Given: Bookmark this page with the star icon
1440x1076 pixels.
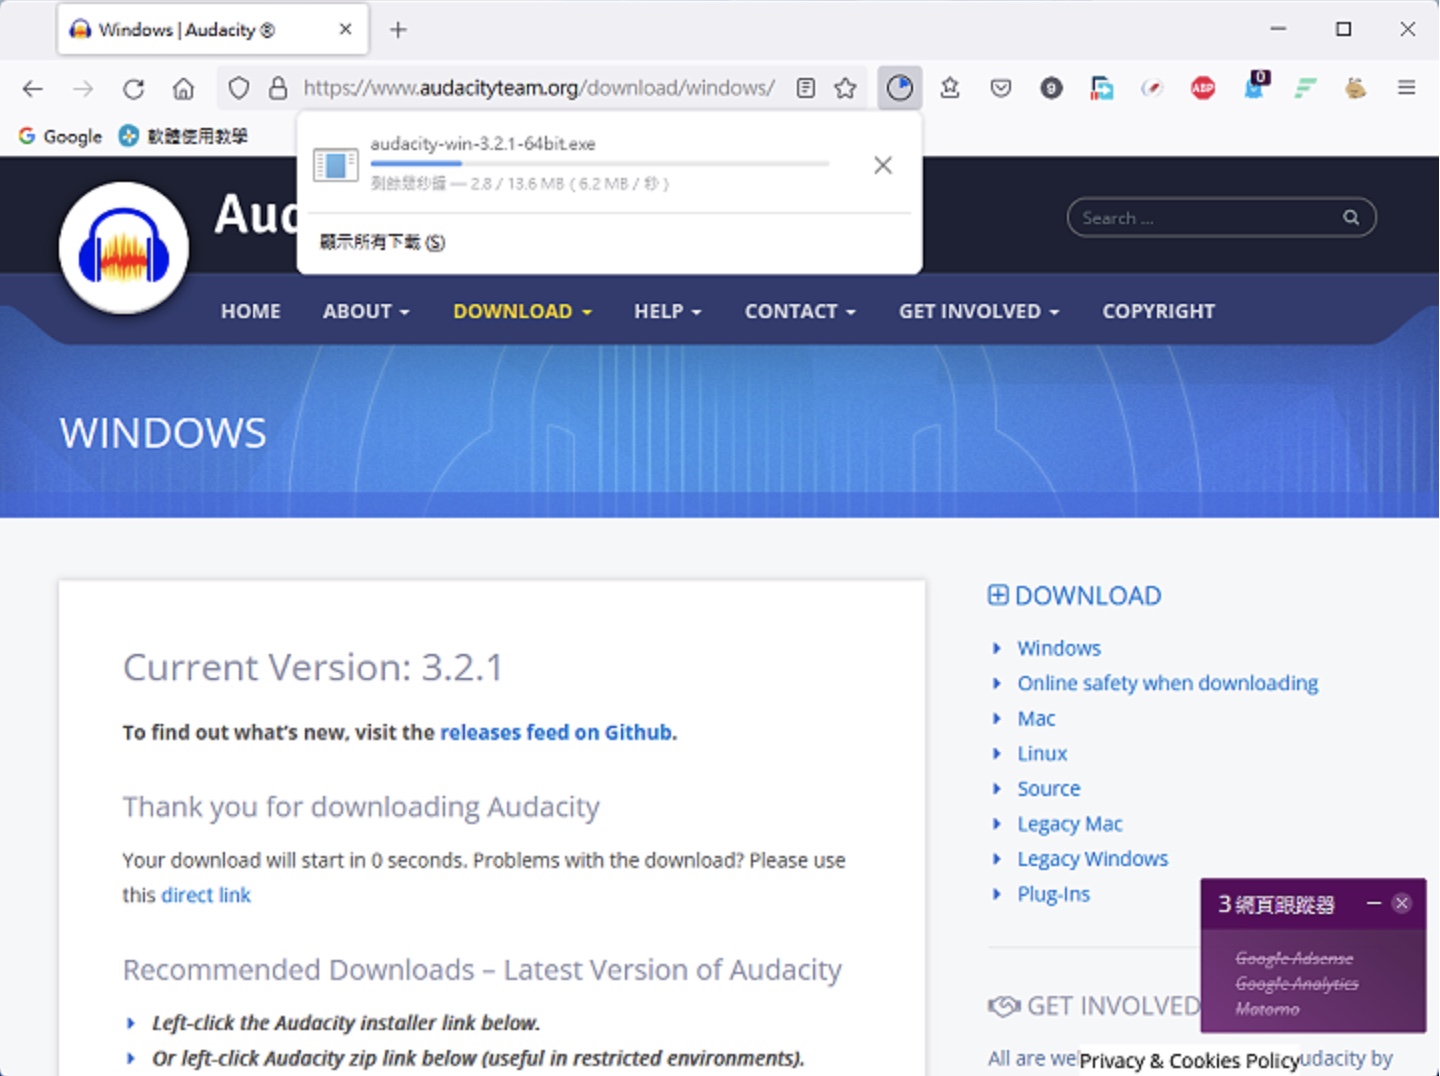Looking at the screenshot, I should tap(846, 88).
